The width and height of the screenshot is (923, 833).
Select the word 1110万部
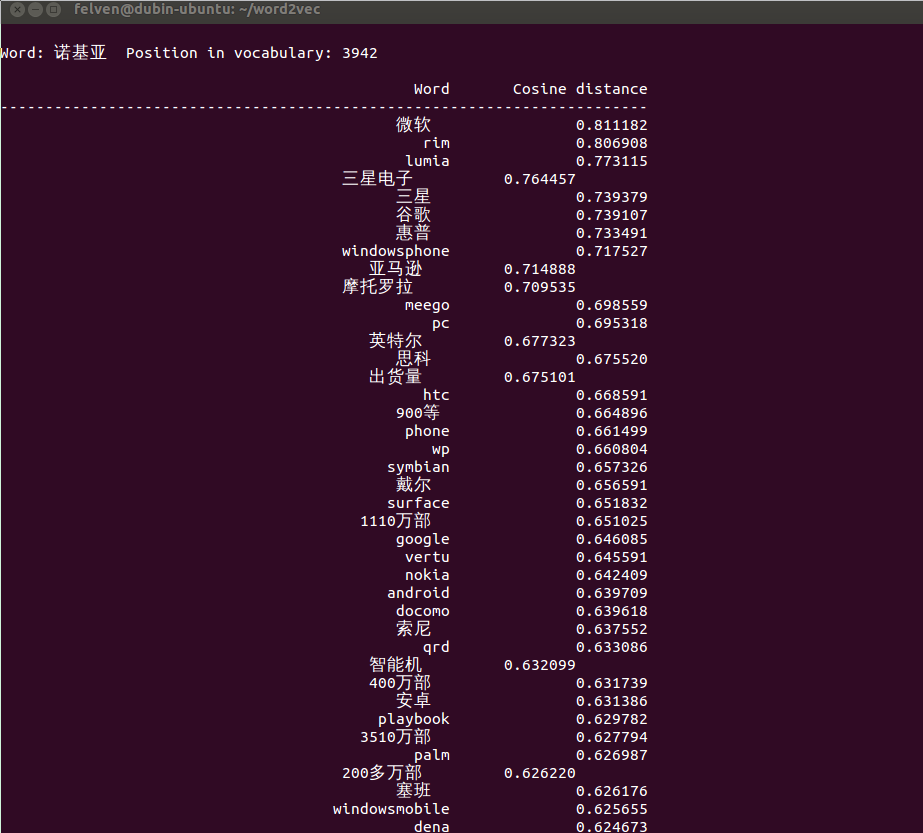pos(396,520)
